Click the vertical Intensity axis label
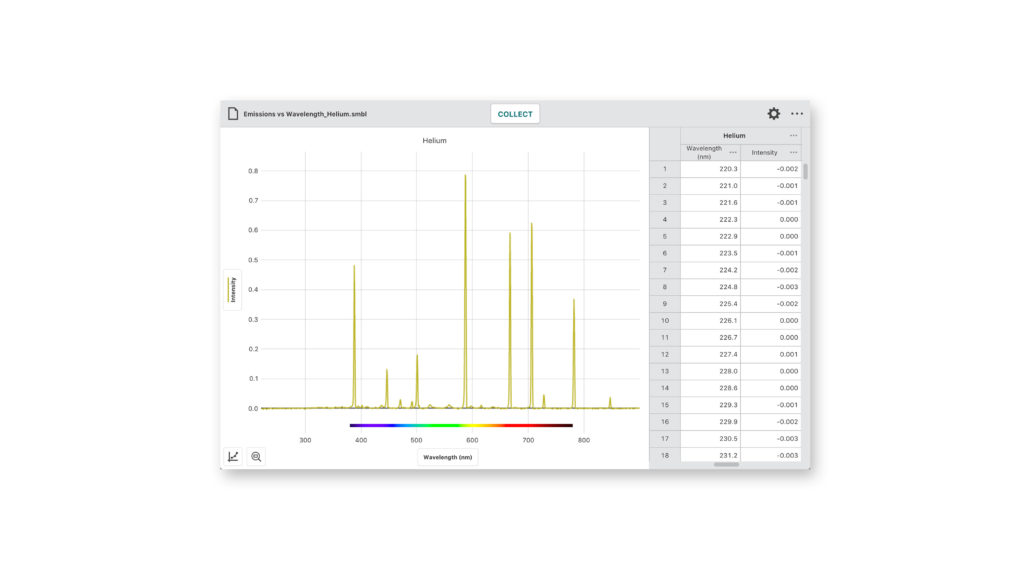The height and width of the screenshot is (576, 1024). [x=230, y=288]
